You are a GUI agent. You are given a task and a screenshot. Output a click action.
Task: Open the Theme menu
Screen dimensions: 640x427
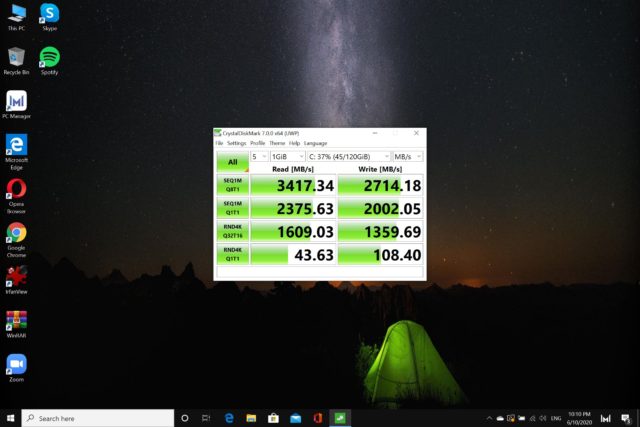point(277,143)
